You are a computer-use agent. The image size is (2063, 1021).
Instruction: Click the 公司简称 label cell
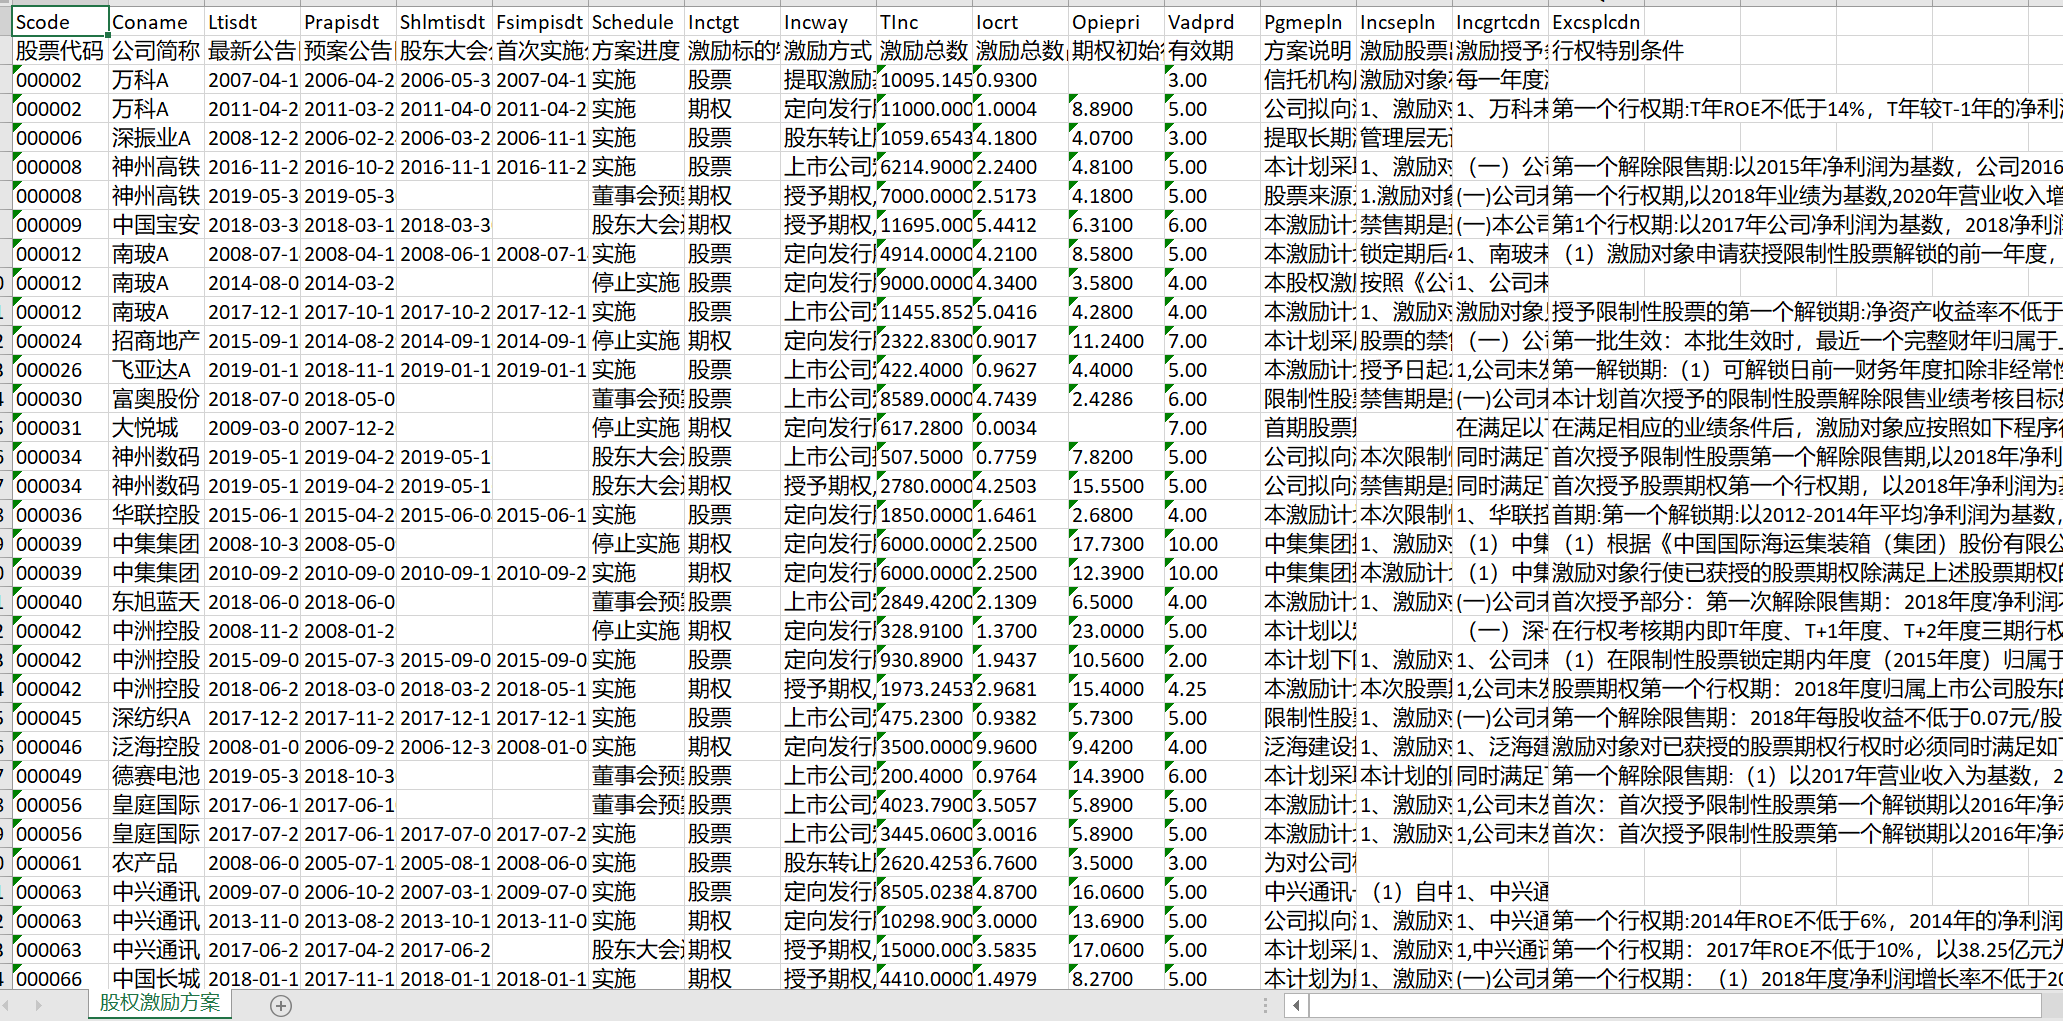(156, 51)
